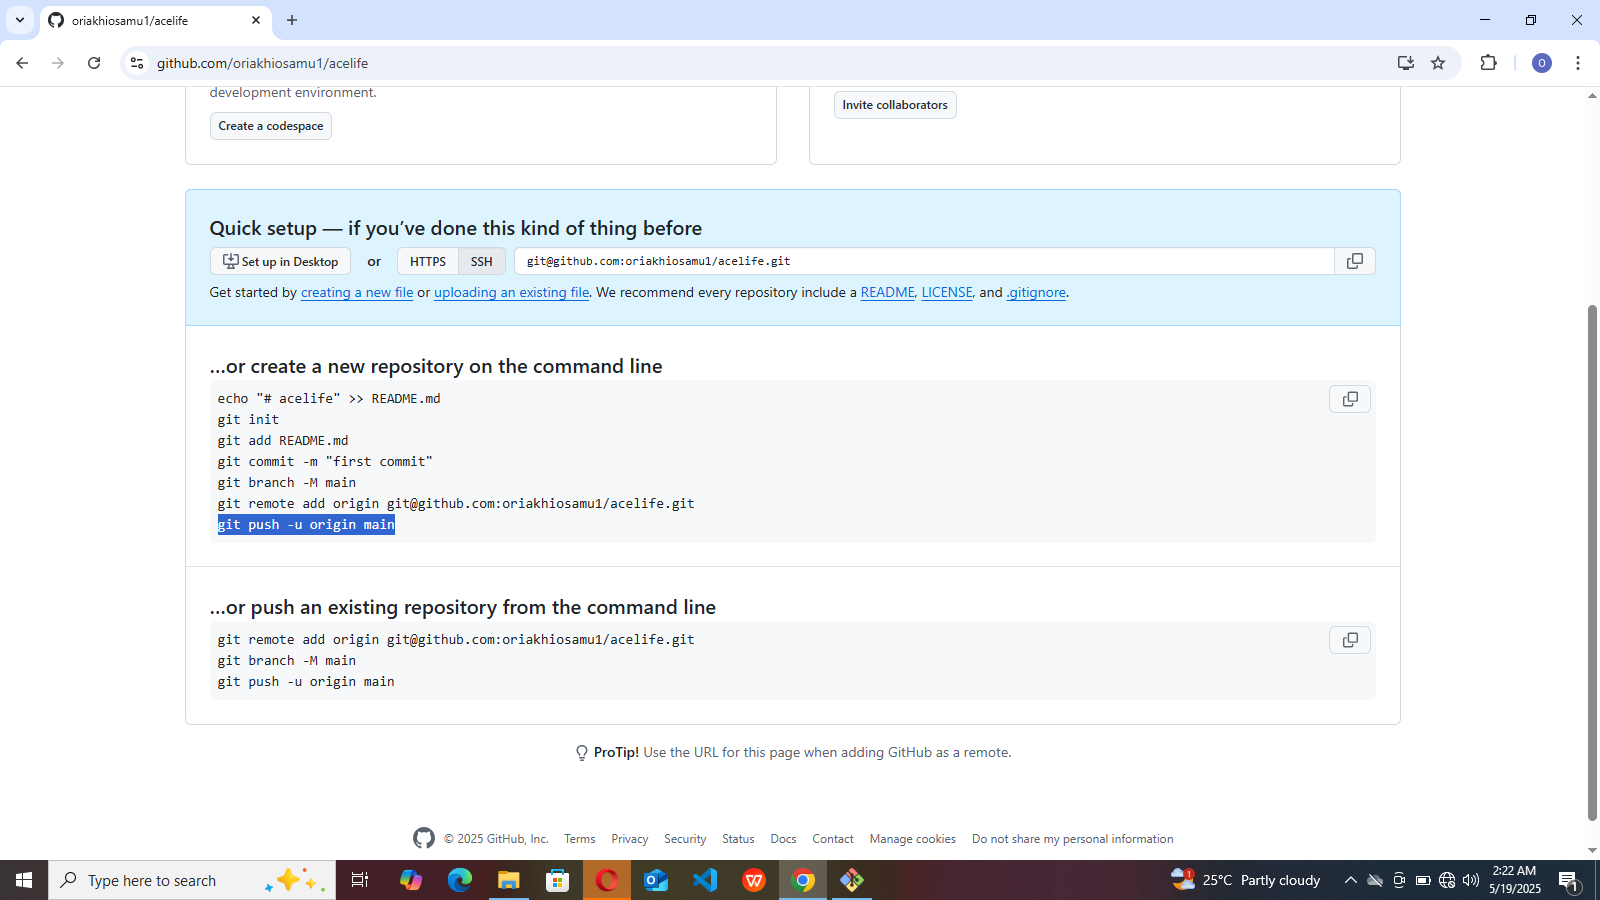Click the GitHub logo in the footer
The height and width of the screenshot is (900, 1600).
(x=424, y=838)
